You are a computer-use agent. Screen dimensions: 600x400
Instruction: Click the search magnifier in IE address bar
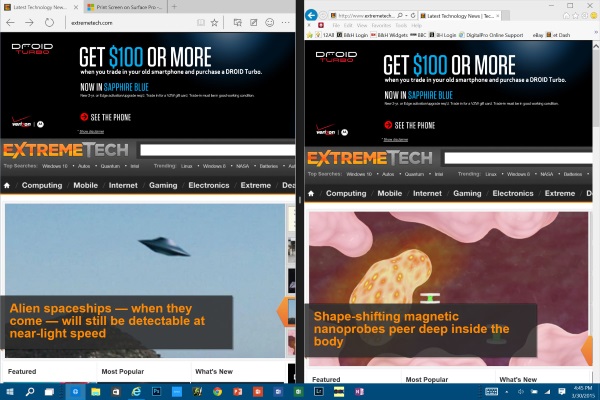pos(400,16)
